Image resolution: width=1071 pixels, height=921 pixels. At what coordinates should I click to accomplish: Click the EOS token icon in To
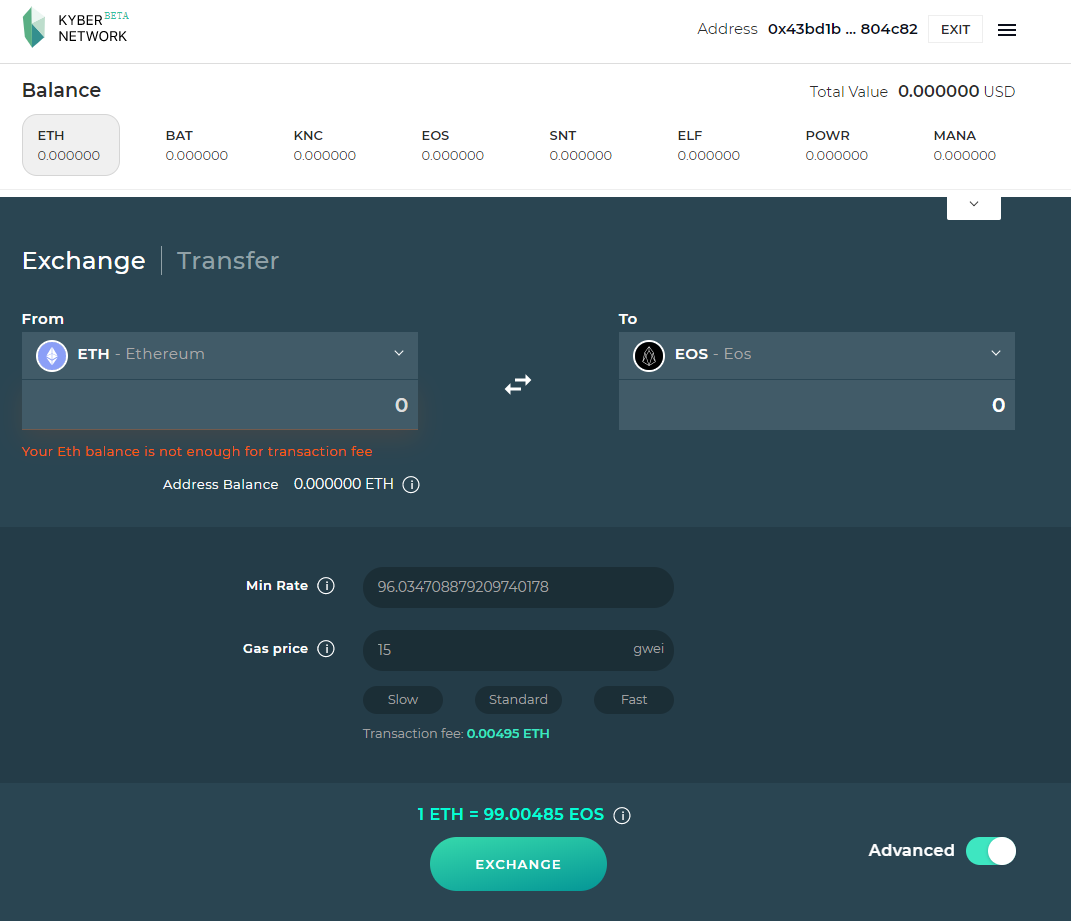coord(649,355)
